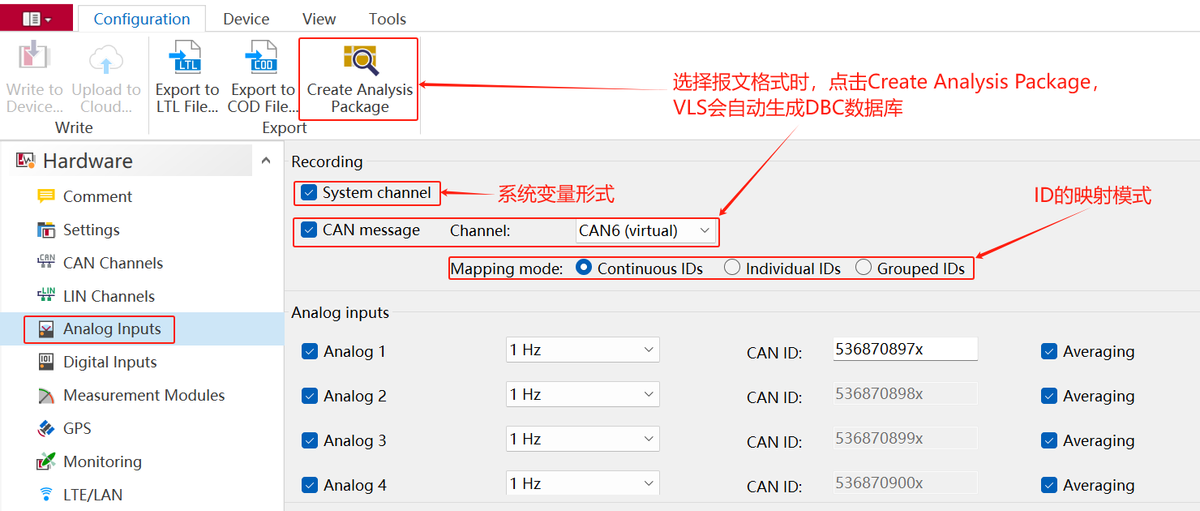Uncheck the System channel checkbox
The width and height of the screenshot is (1200, 511).
tap(309, 193)
